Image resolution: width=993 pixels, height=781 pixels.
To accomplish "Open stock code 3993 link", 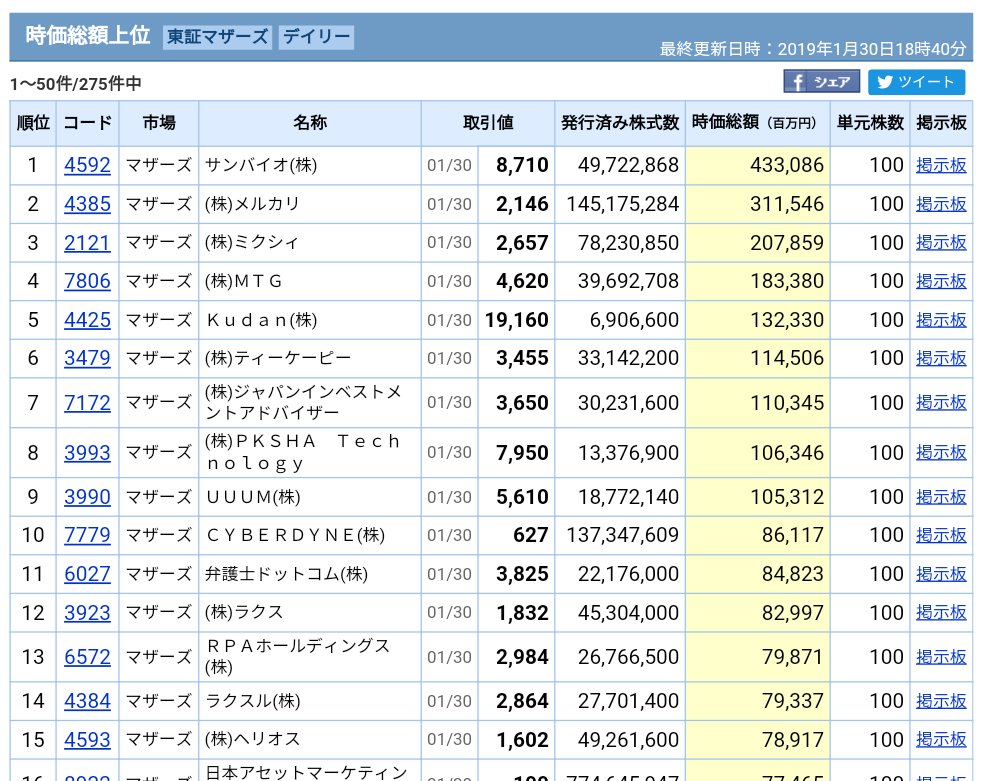I will click(87, 453).
